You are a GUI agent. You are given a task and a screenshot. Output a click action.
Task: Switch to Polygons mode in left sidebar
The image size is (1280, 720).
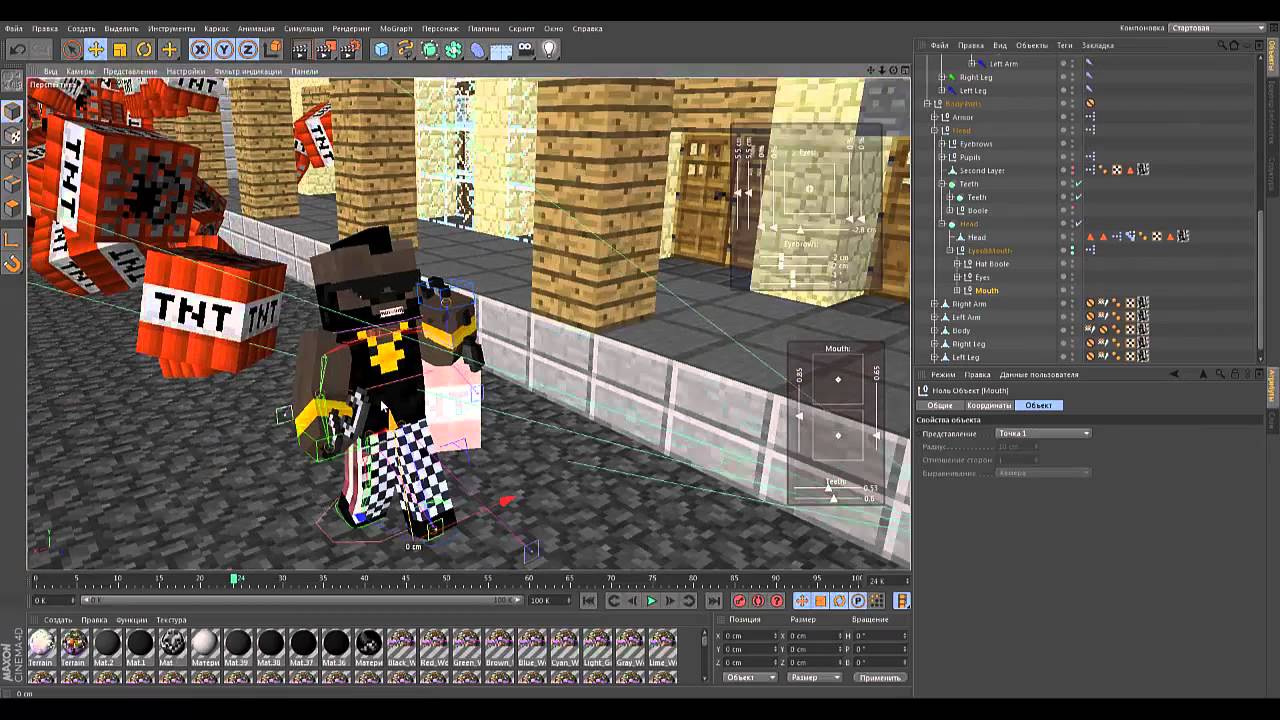click(x=12, y=208)
